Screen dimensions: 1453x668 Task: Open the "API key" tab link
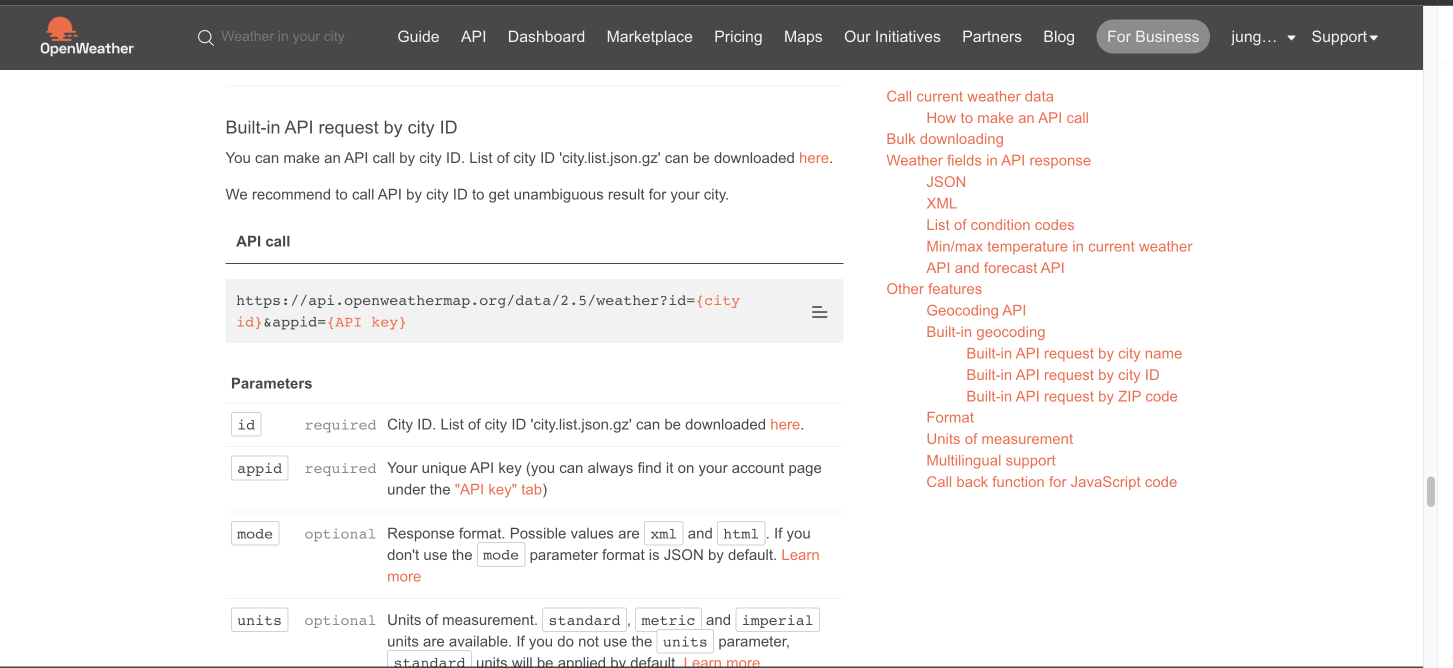[498, 490]
